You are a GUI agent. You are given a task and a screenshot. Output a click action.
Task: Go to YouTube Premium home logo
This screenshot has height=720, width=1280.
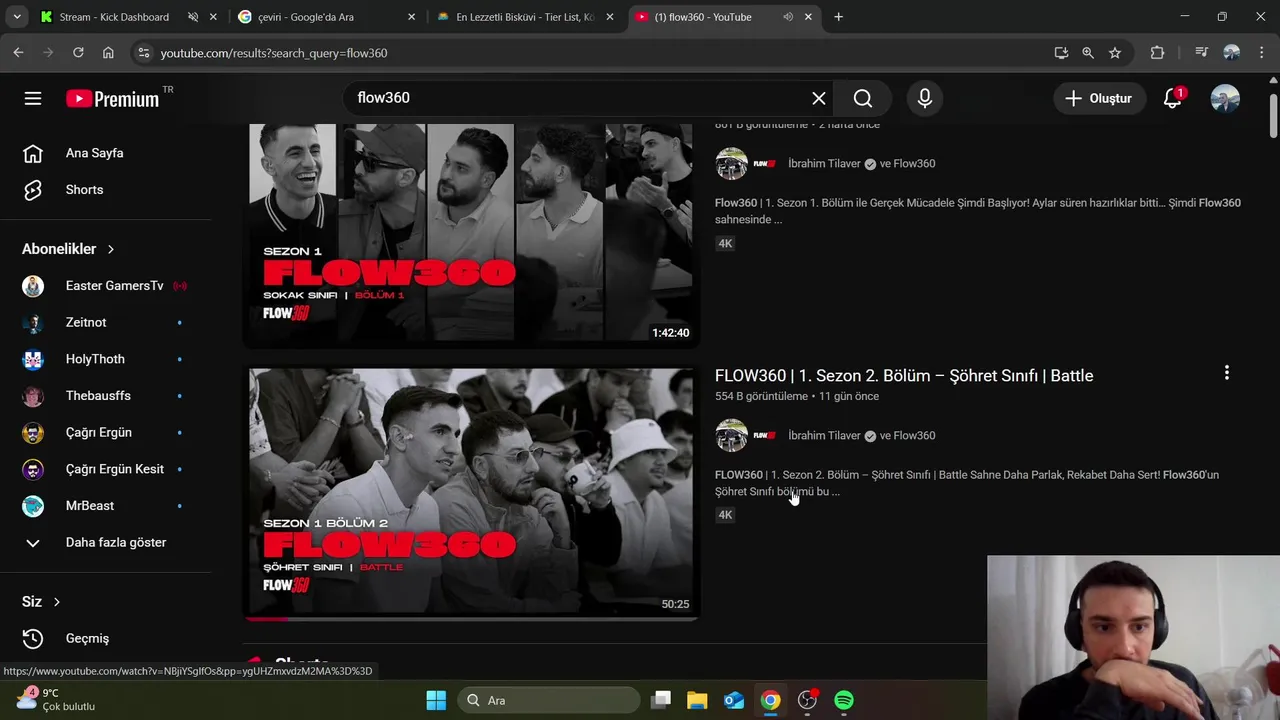[113, 98]
